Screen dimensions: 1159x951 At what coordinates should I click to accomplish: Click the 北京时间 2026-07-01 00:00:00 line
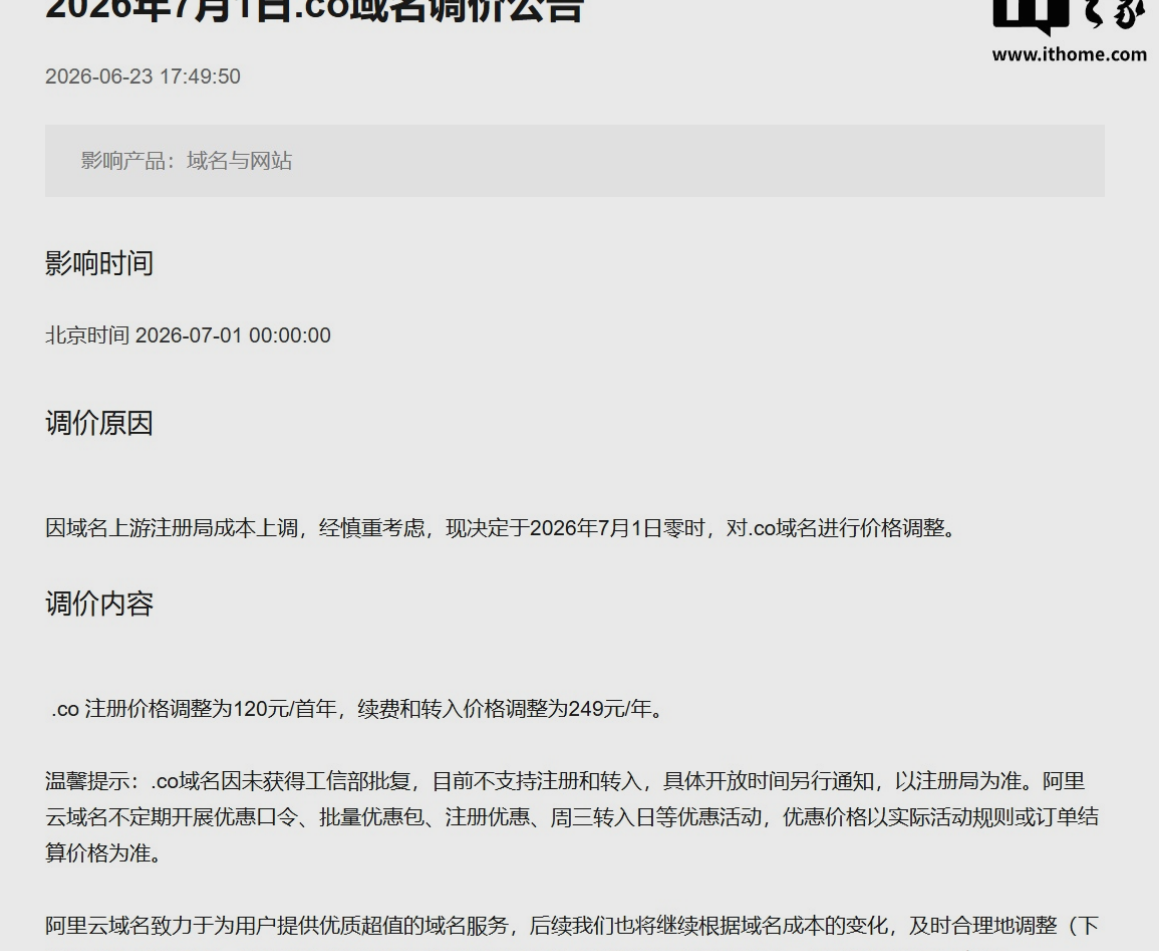(188, 335)
